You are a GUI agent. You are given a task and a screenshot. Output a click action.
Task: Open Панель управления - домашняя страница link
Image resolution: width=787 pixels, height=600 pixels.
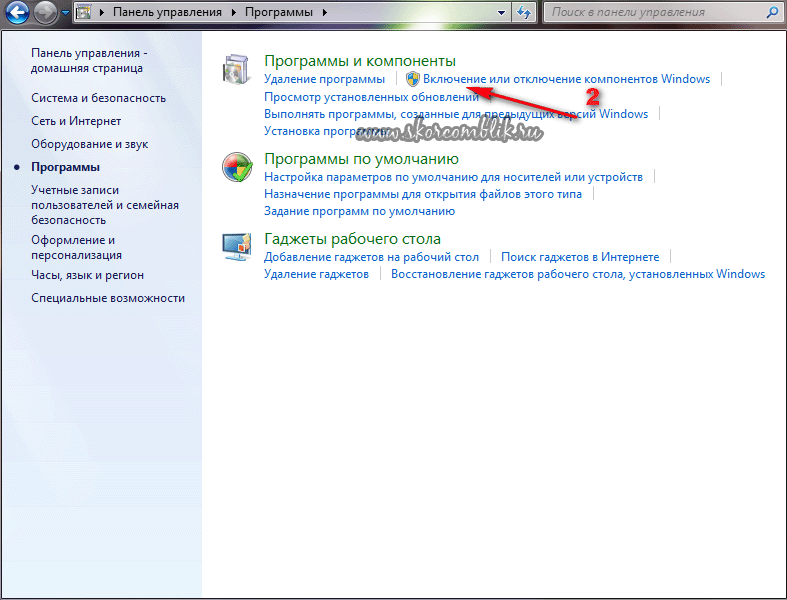[x=89, y=60]
